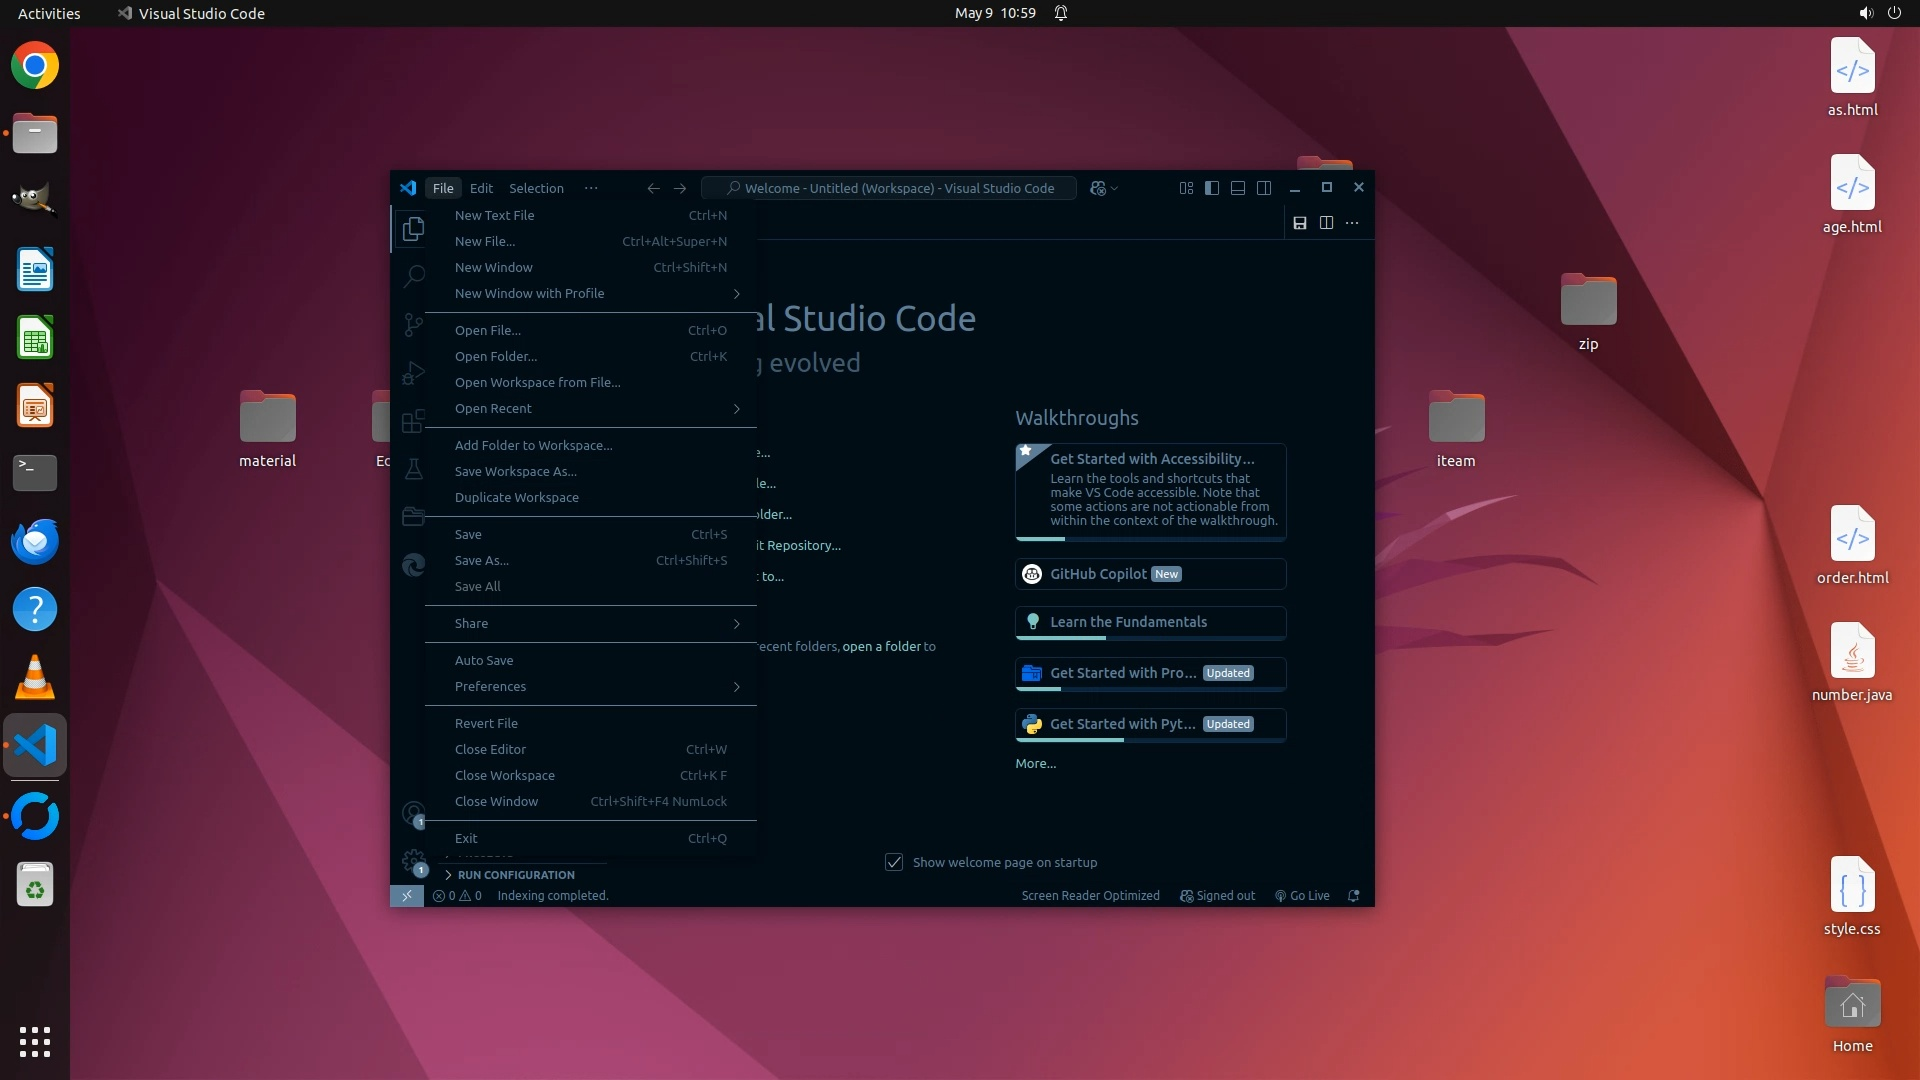Click the split editor icon in tab bar
1920x1080 pixels.
tap(1326, 223)
